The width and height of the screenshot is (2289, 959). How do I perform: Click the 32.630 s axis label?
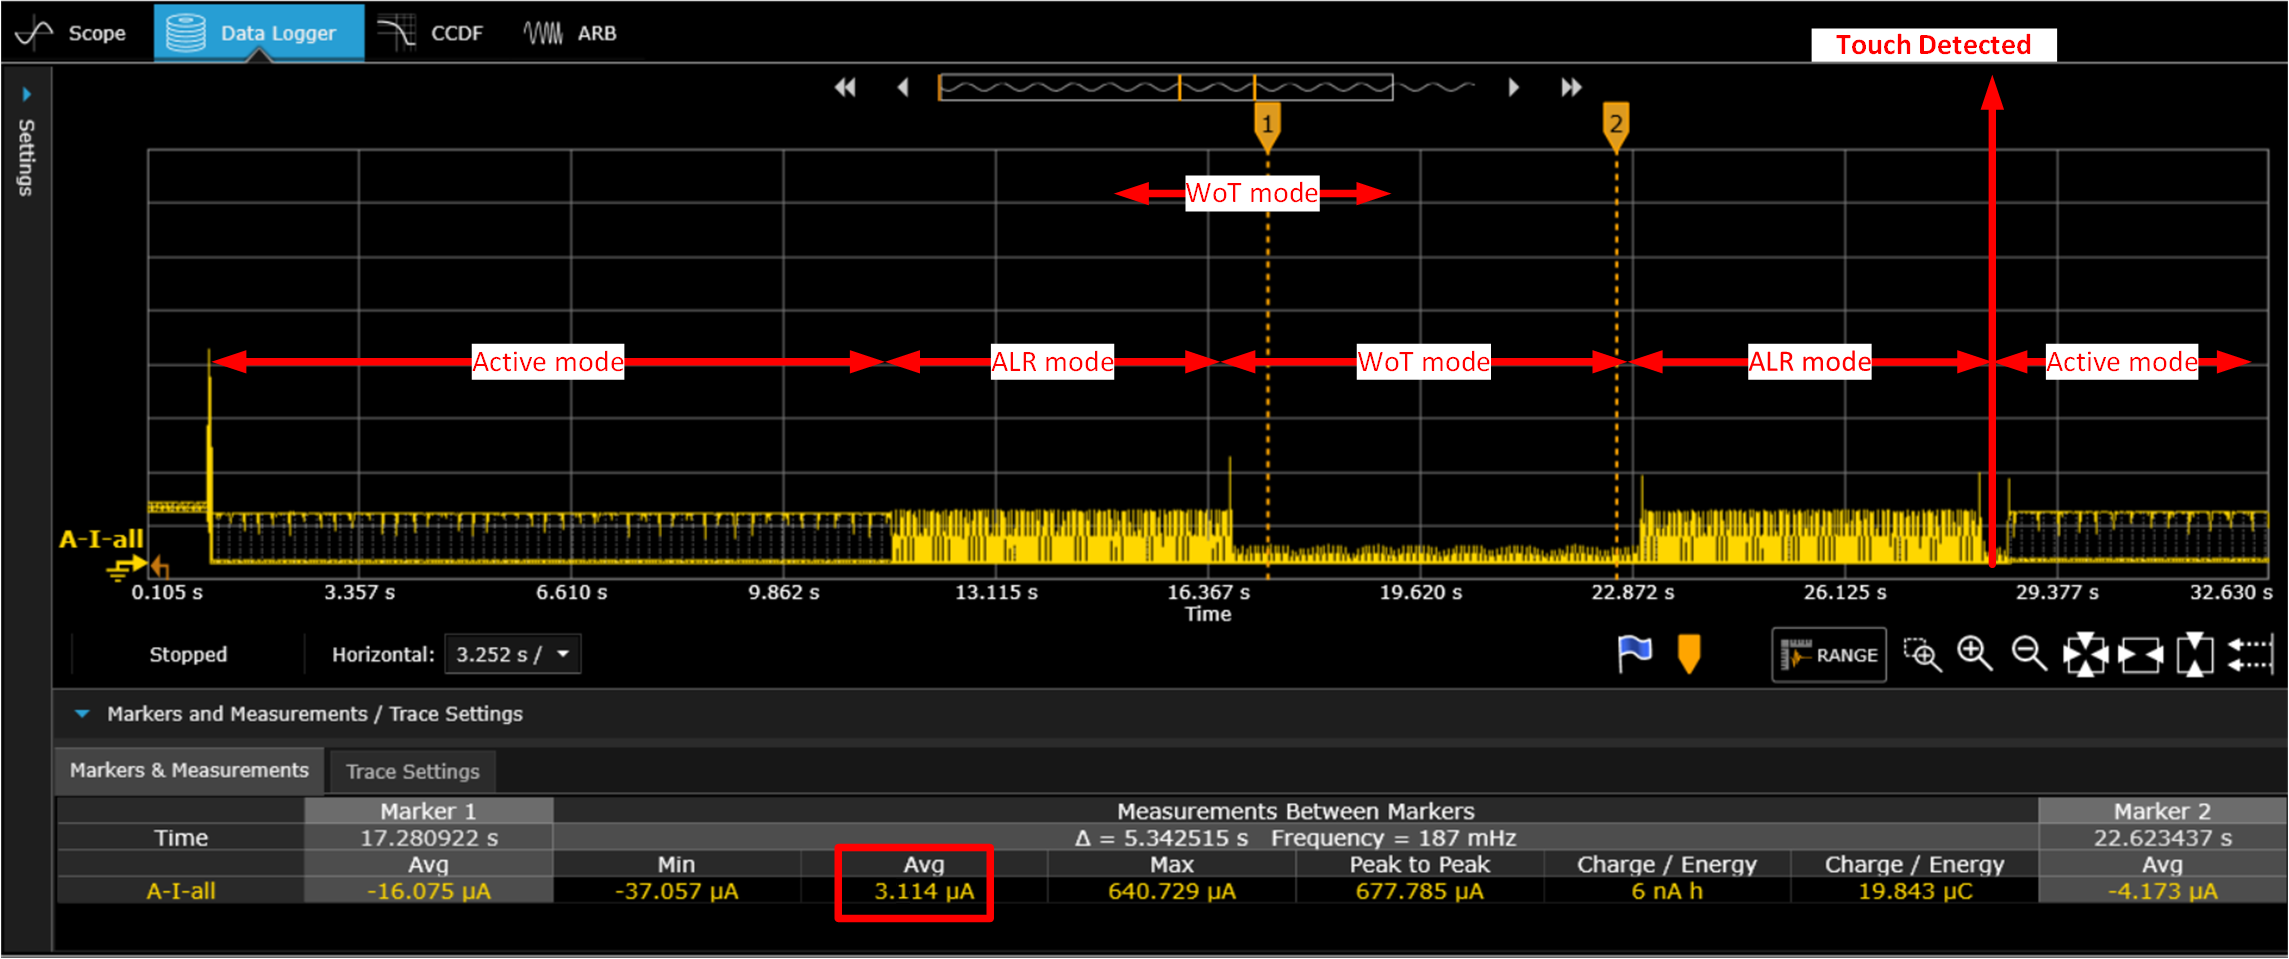2231,593
